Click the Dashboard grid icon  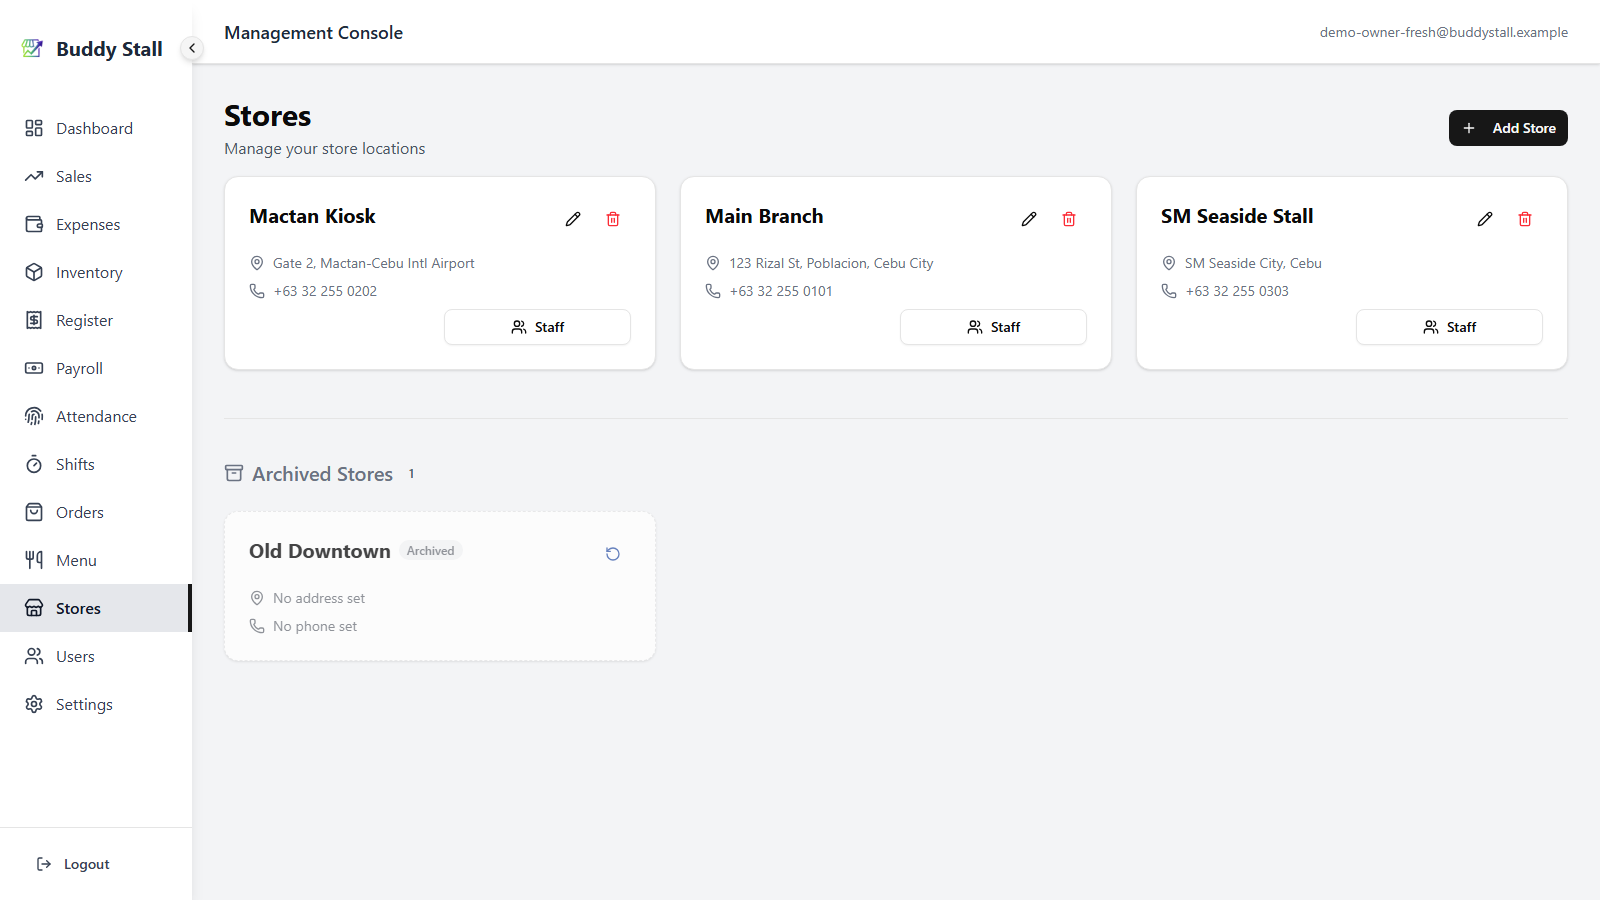pyautogui.click(x=34, y=128)
